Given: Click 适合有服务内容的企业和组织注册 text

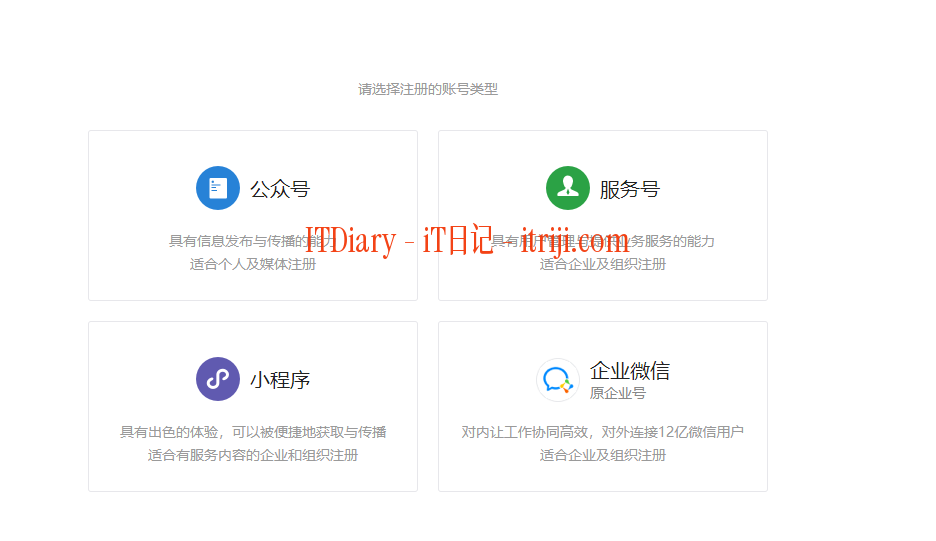Looking at the screenshot, I should (253, 455).
